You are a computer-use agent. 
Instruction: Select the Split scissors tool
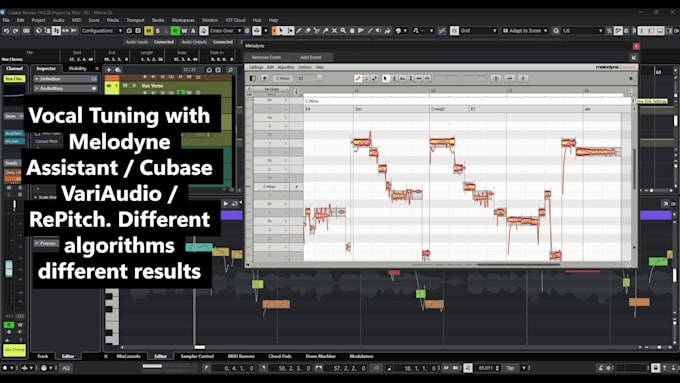(317, 31)
